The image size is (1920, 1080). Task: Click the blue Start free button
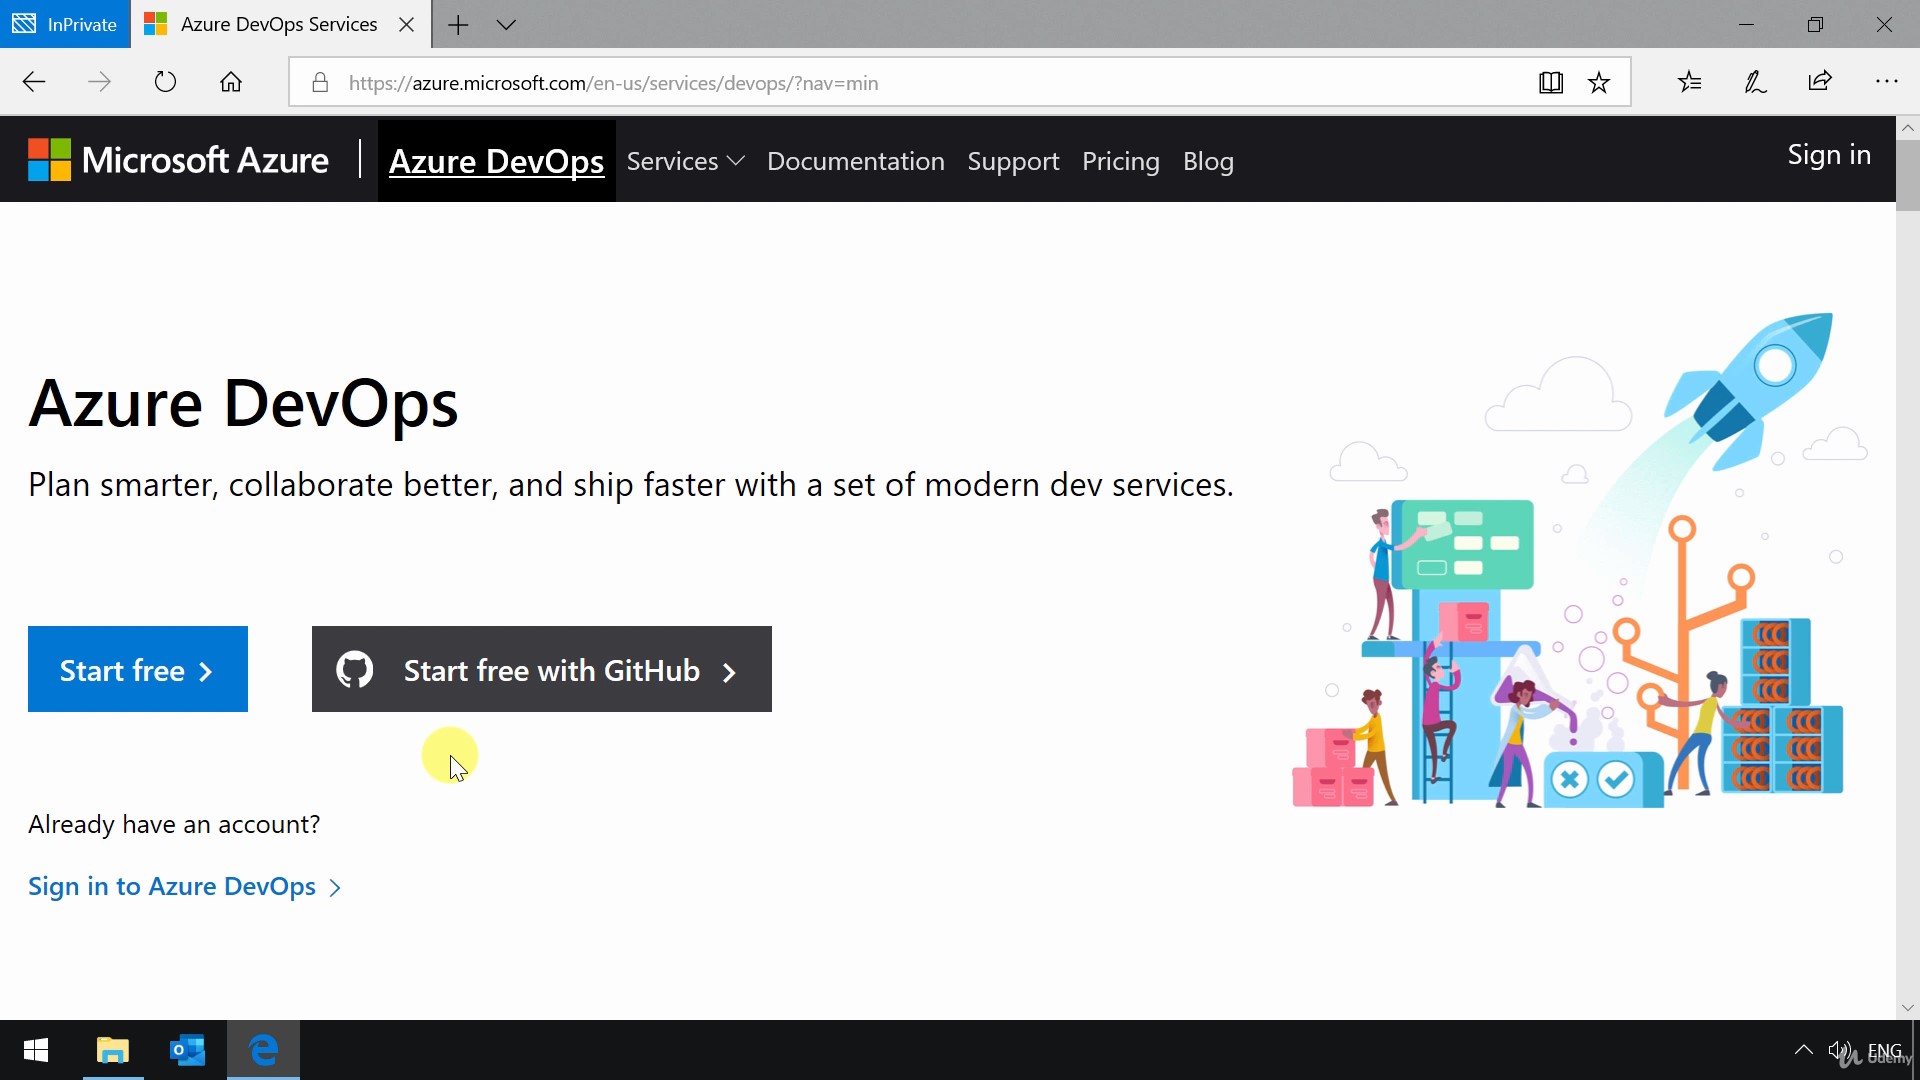click(138, 669)
